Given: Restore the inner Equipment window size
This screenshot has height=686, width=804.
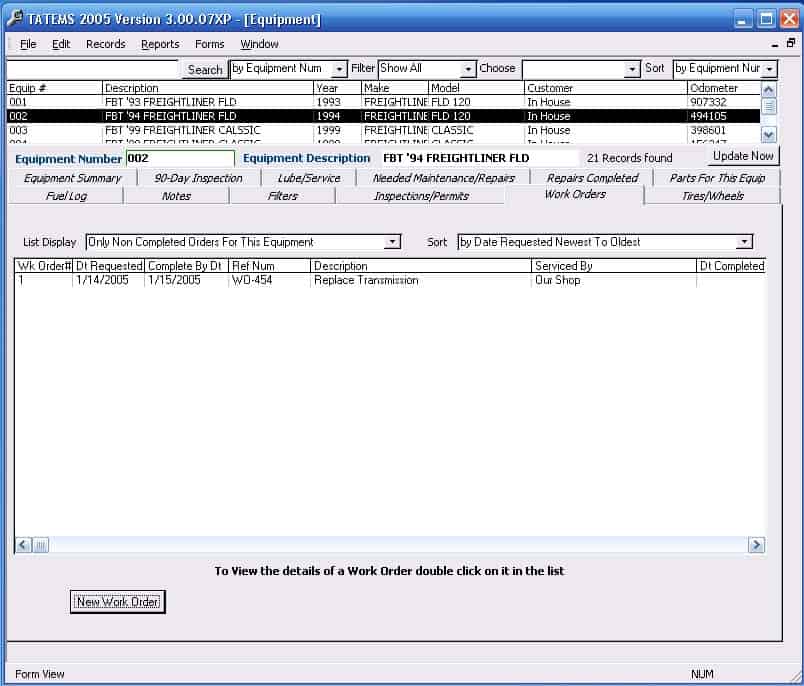Looking at the screenshot, I should click(x=791, y=44).
